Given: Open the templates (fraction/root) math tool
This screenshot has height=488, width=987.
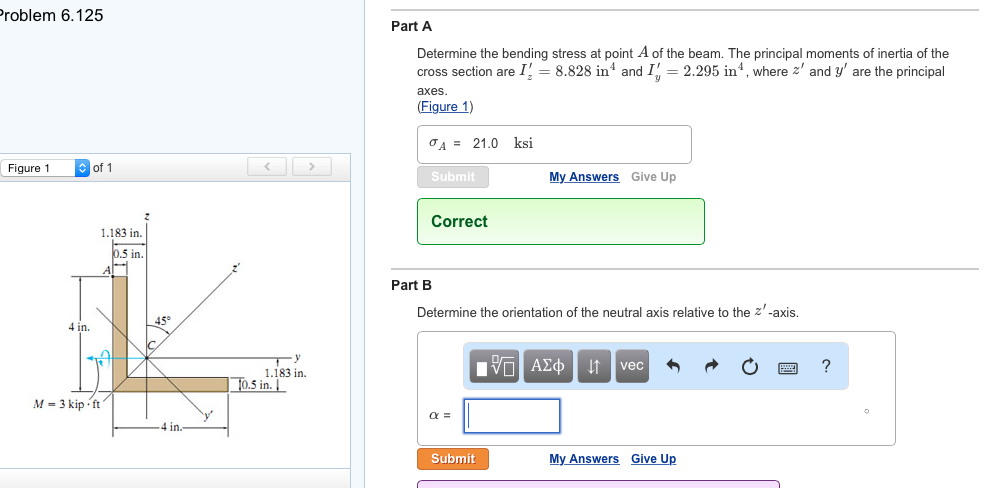Looking at the screenshot, I should 494,366.
